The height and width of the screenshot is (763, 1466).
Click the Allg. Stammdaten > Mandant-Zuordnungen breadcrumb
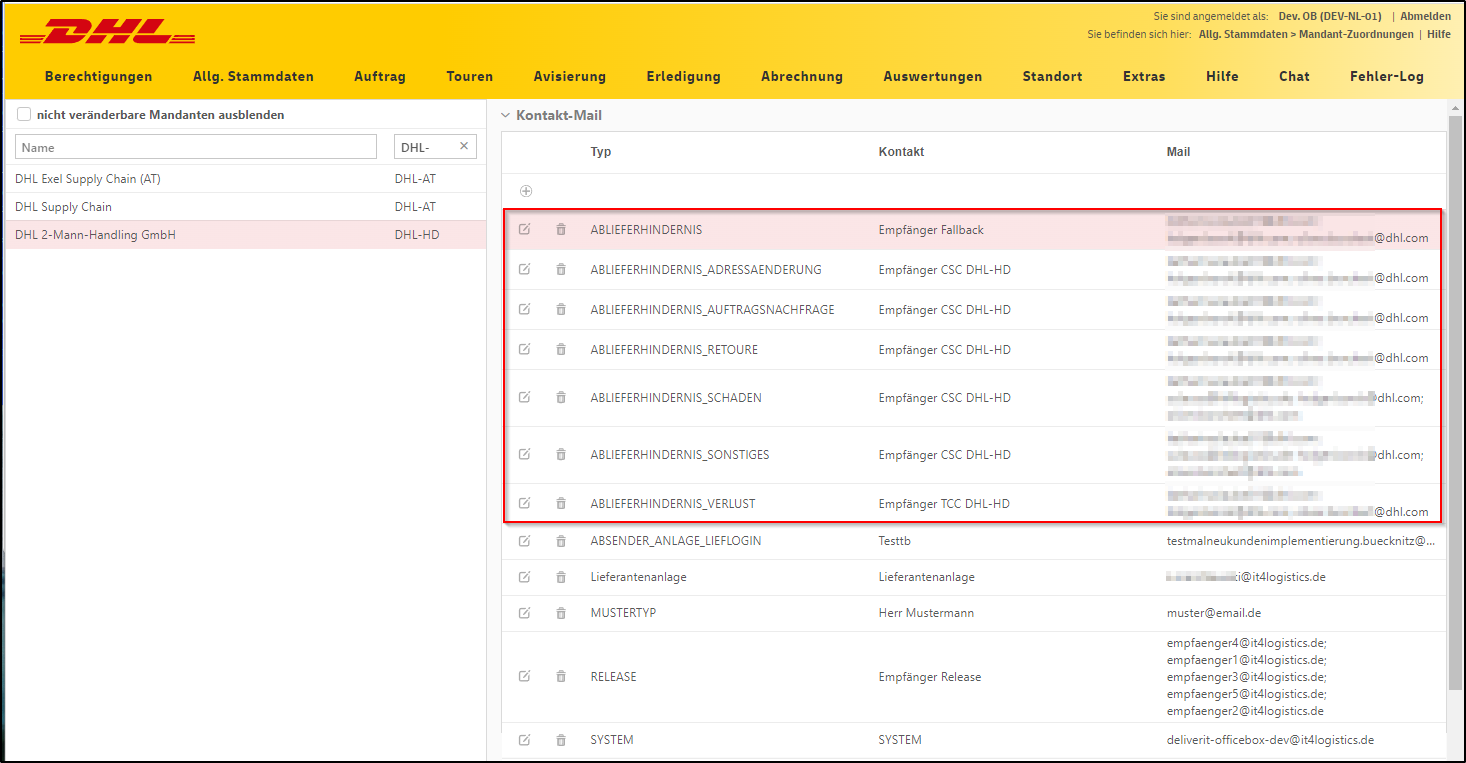click(1306, 34)
